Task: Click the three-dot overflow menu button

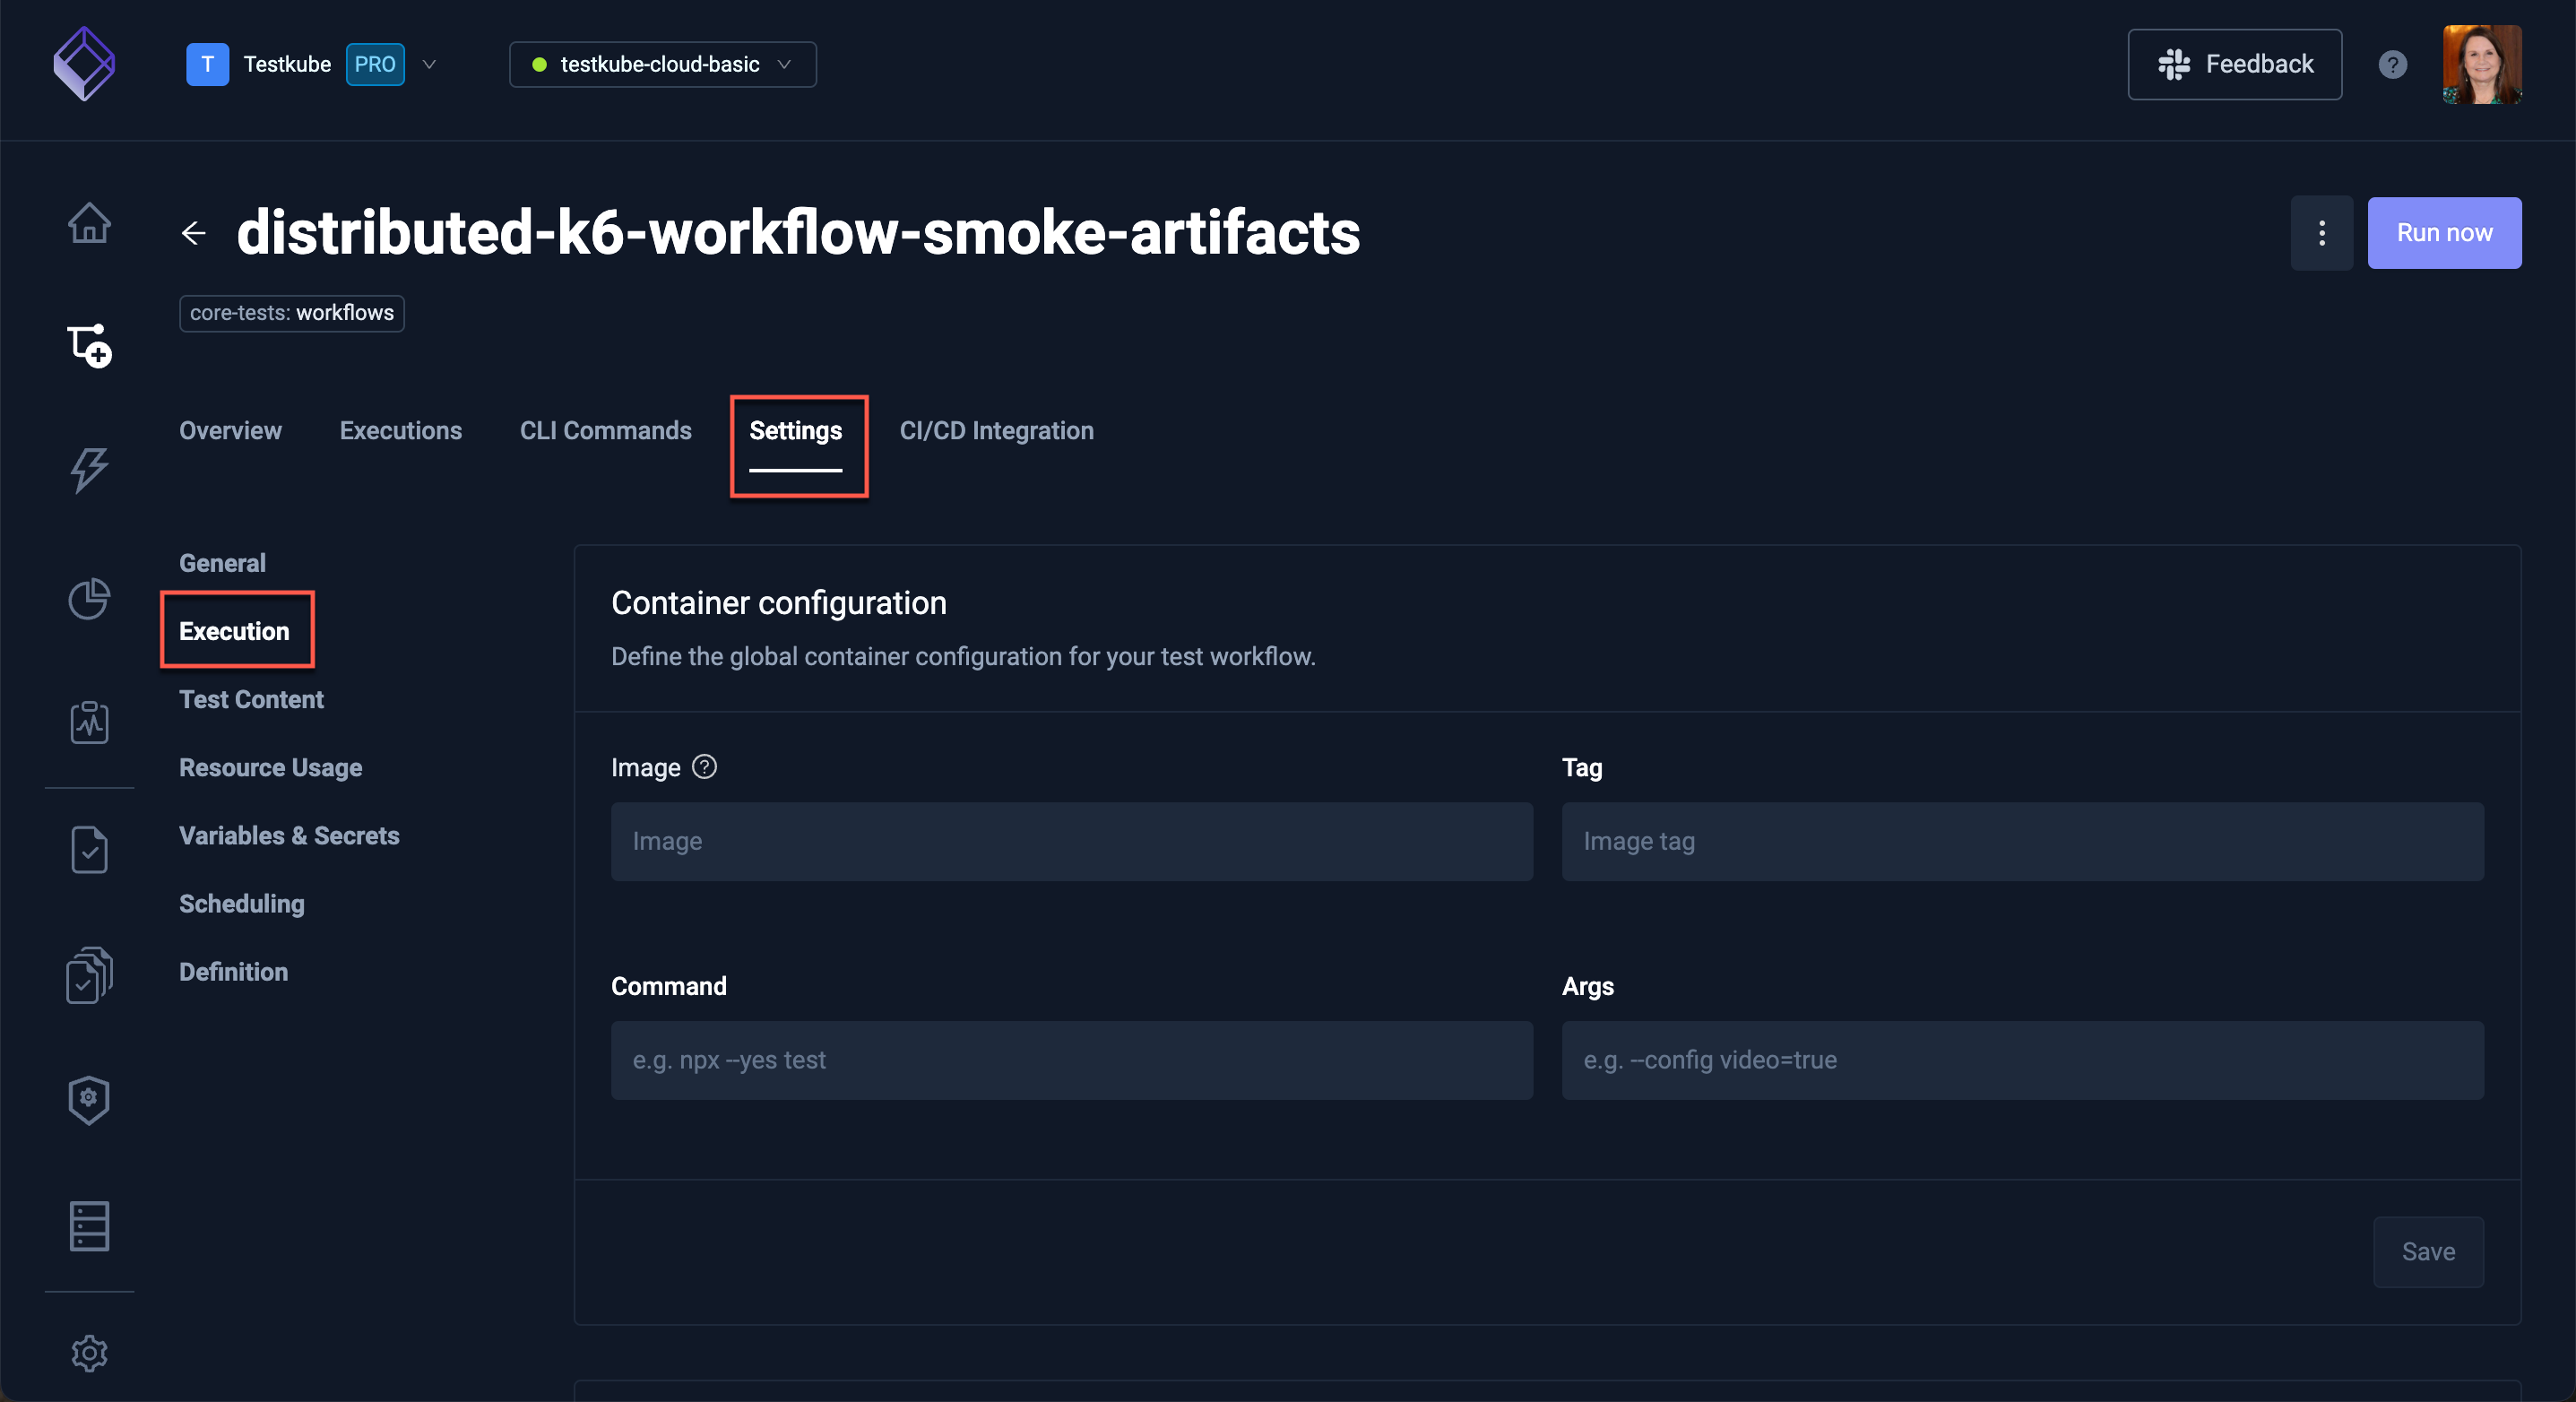Action: pyautogui.click(x=2322, y=231)
